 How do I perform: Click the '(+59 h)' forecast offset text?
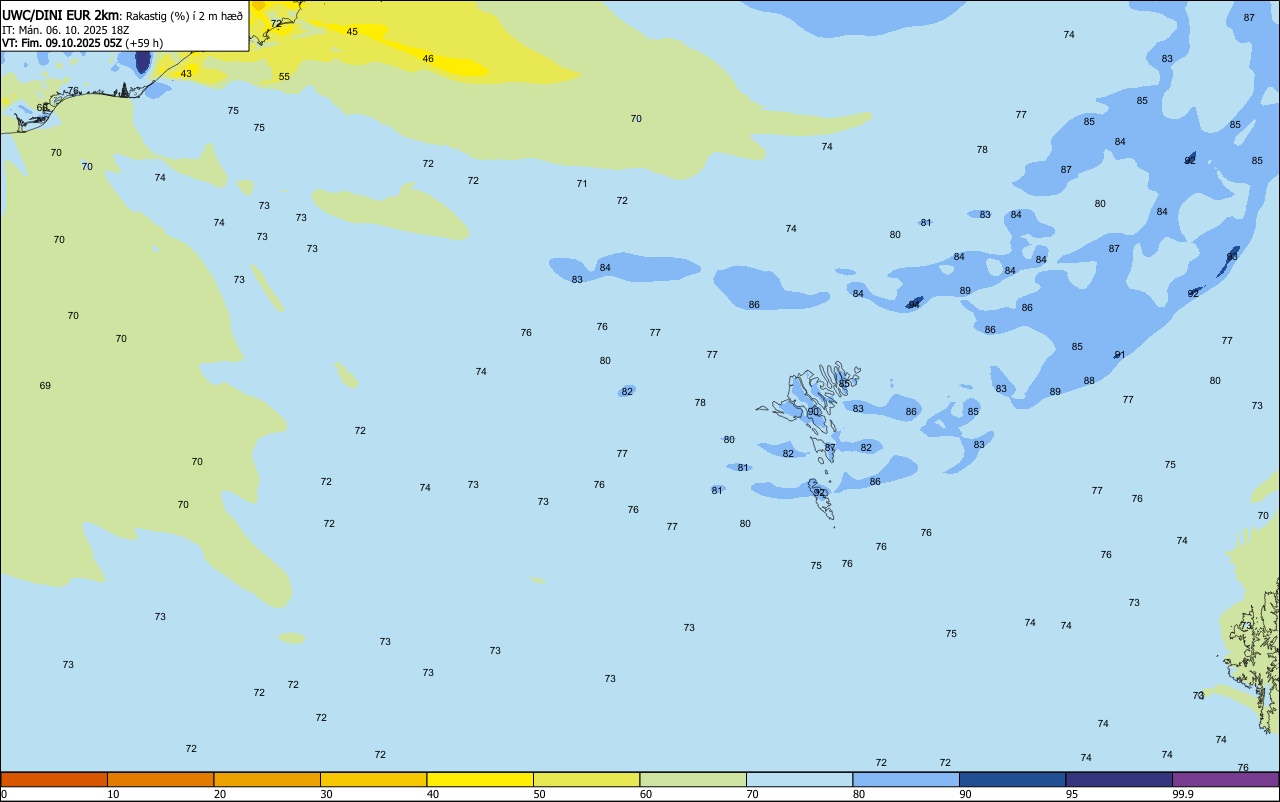click(145, 43)
